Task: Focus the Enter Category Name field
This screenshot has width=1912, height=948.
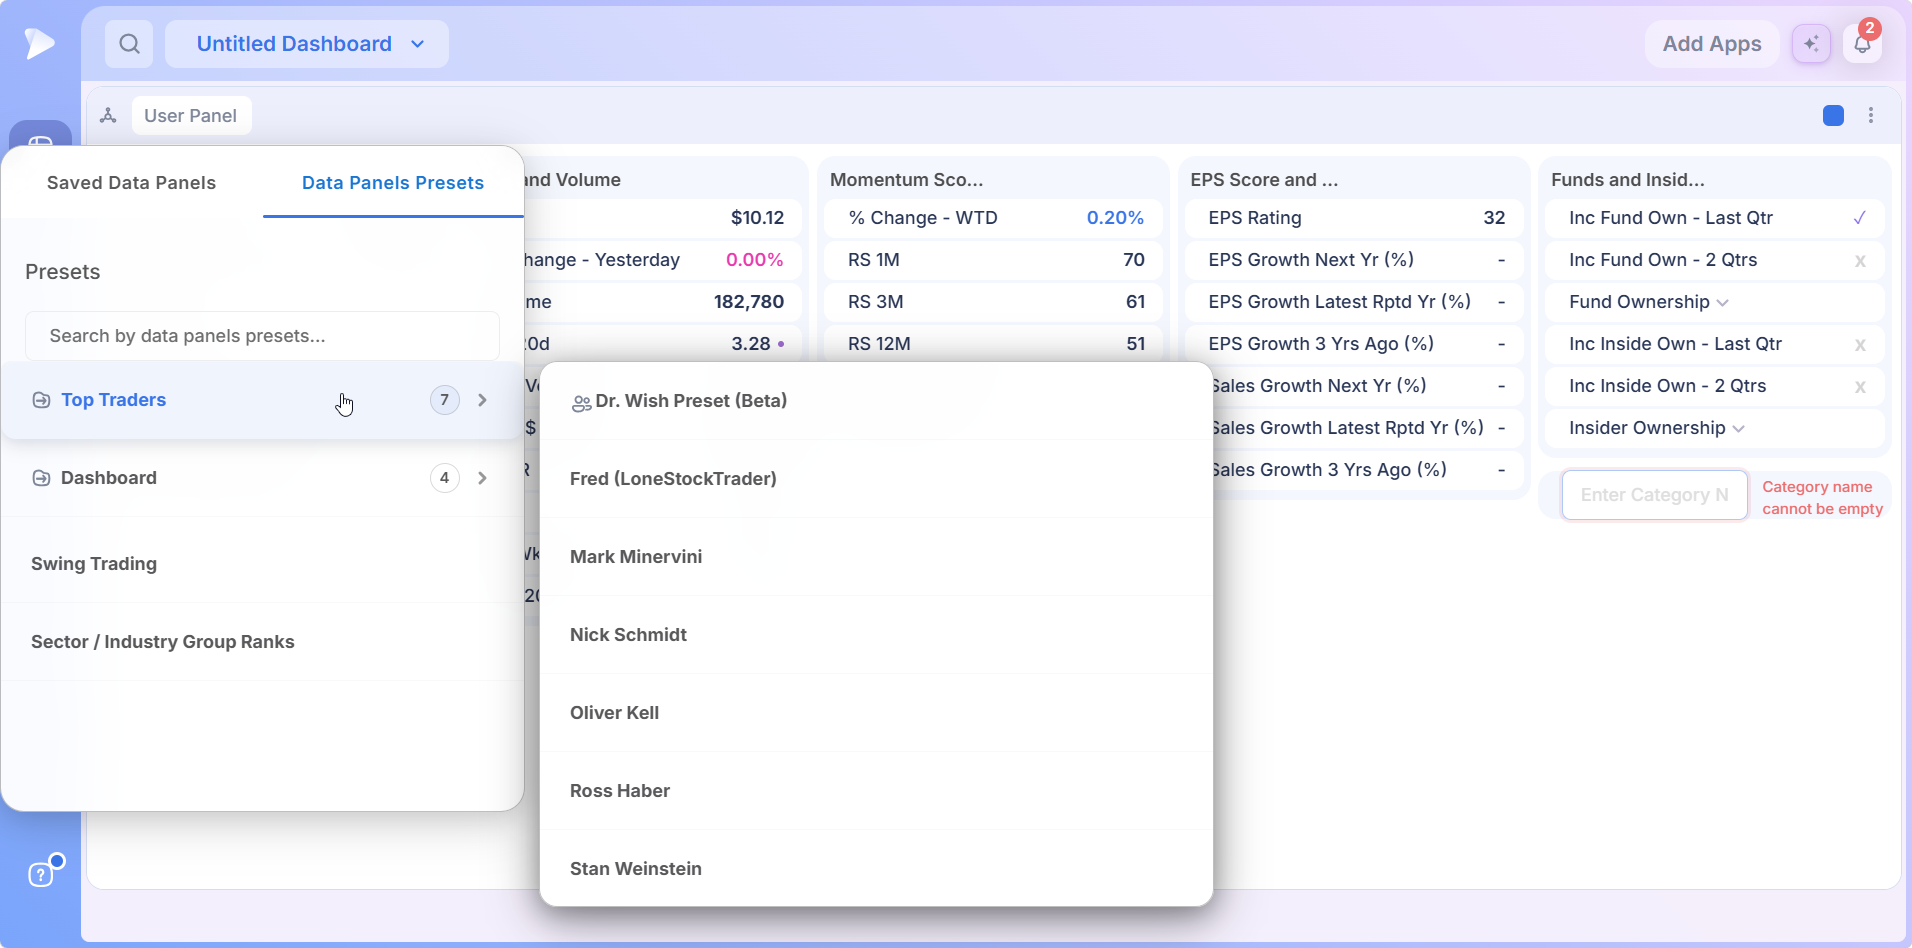Action: tap(1654, 495)
